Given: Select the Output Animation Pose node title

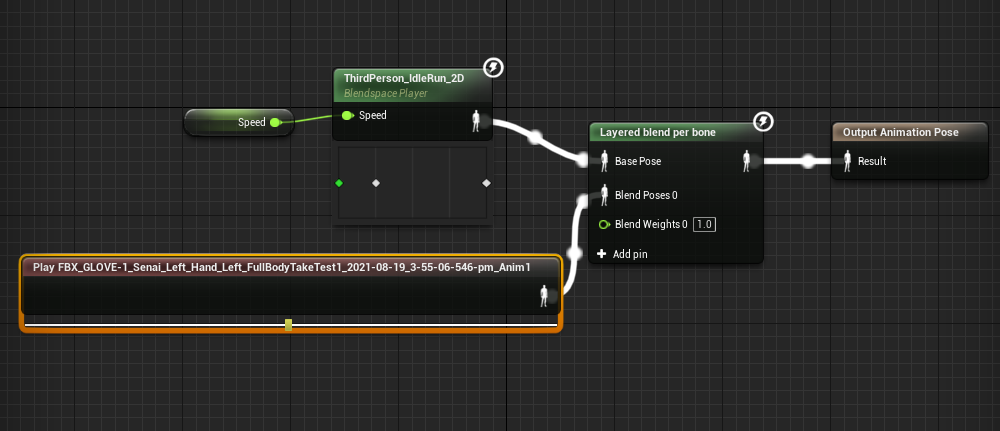Looking at the screenshot, I should click(901, 132).
